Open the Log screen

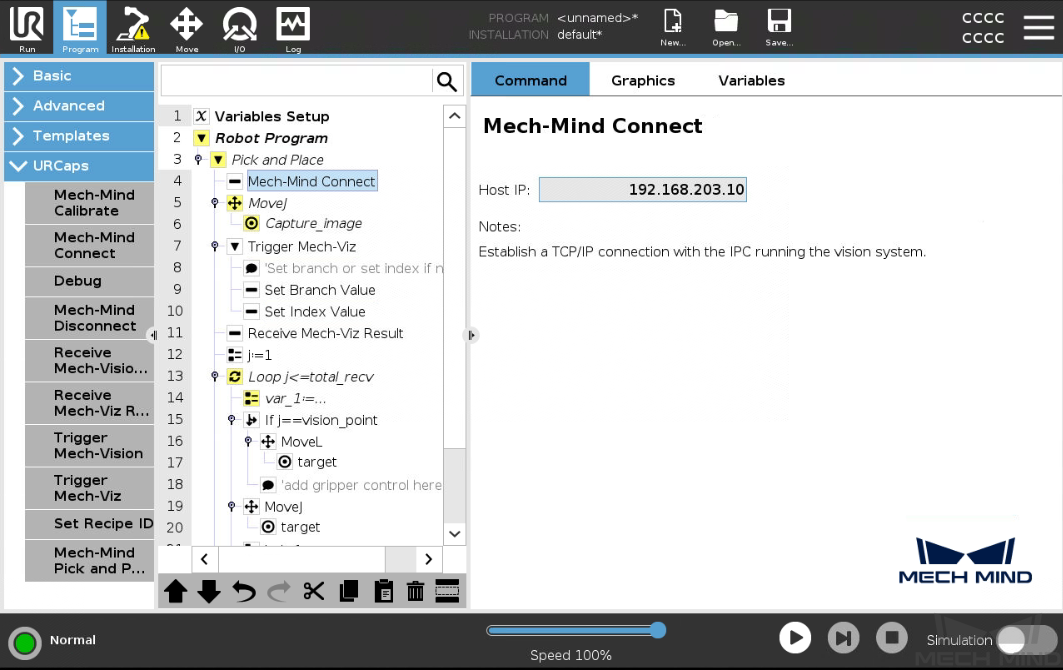pos(293,28)
